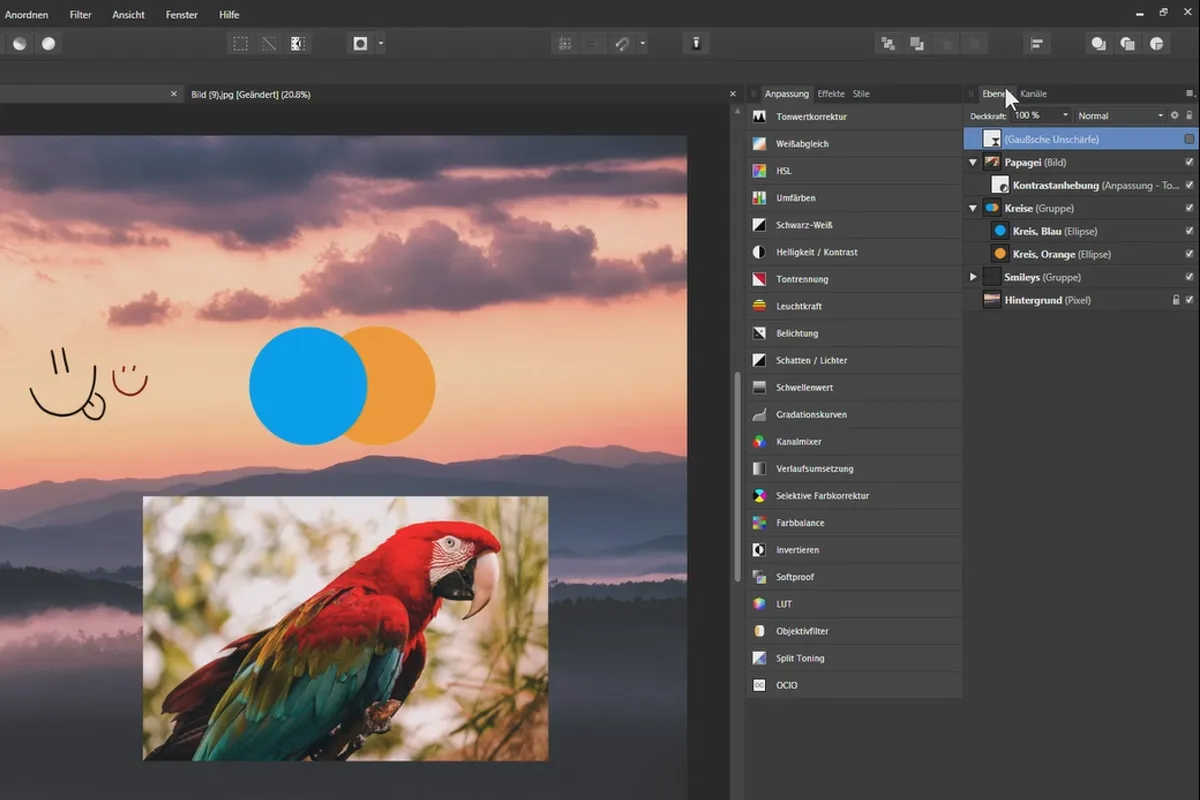Image resolution: width=1200 pixels, height=800 pixels.
Task: Add a Tonwertkorrektur adjustment
Action: (855, 117)
